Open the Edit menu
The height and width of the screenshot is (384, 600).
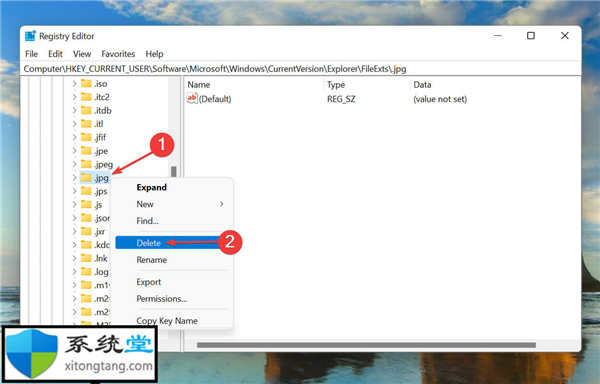coord(55,54)
